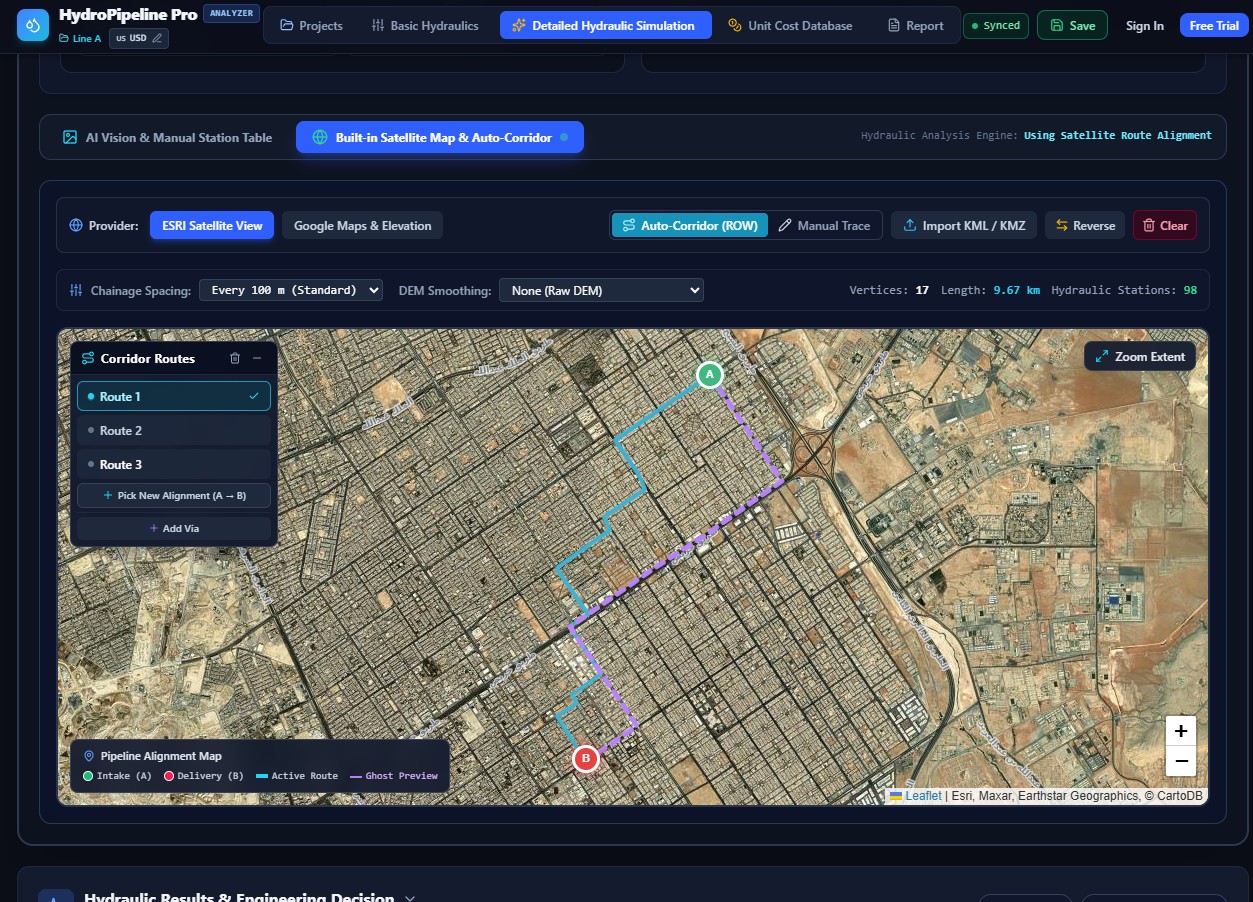The height and width of the screenshot is (902, 1253).
Task: Click the green Synced status indicator
Action: (995, 26)
